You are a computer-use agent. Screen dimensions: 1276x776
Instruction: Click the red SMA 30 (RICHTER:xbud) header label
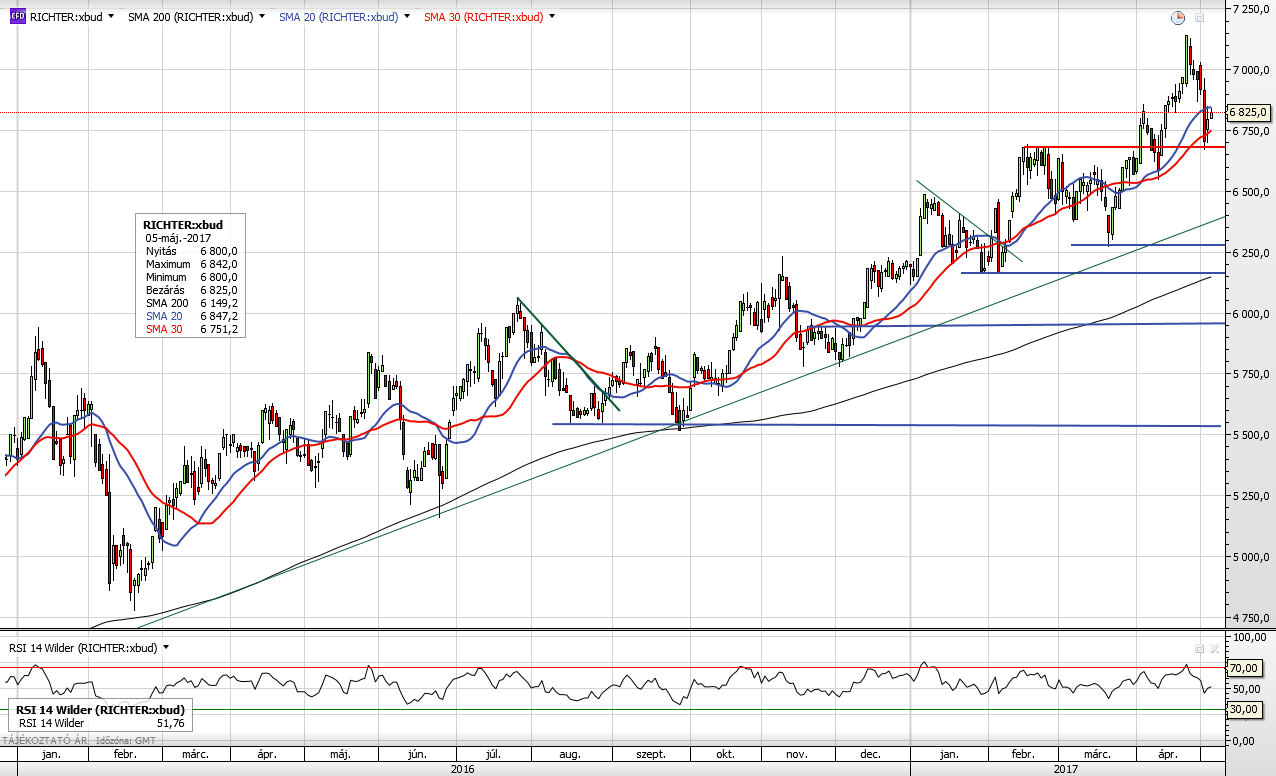coord(484,17)
